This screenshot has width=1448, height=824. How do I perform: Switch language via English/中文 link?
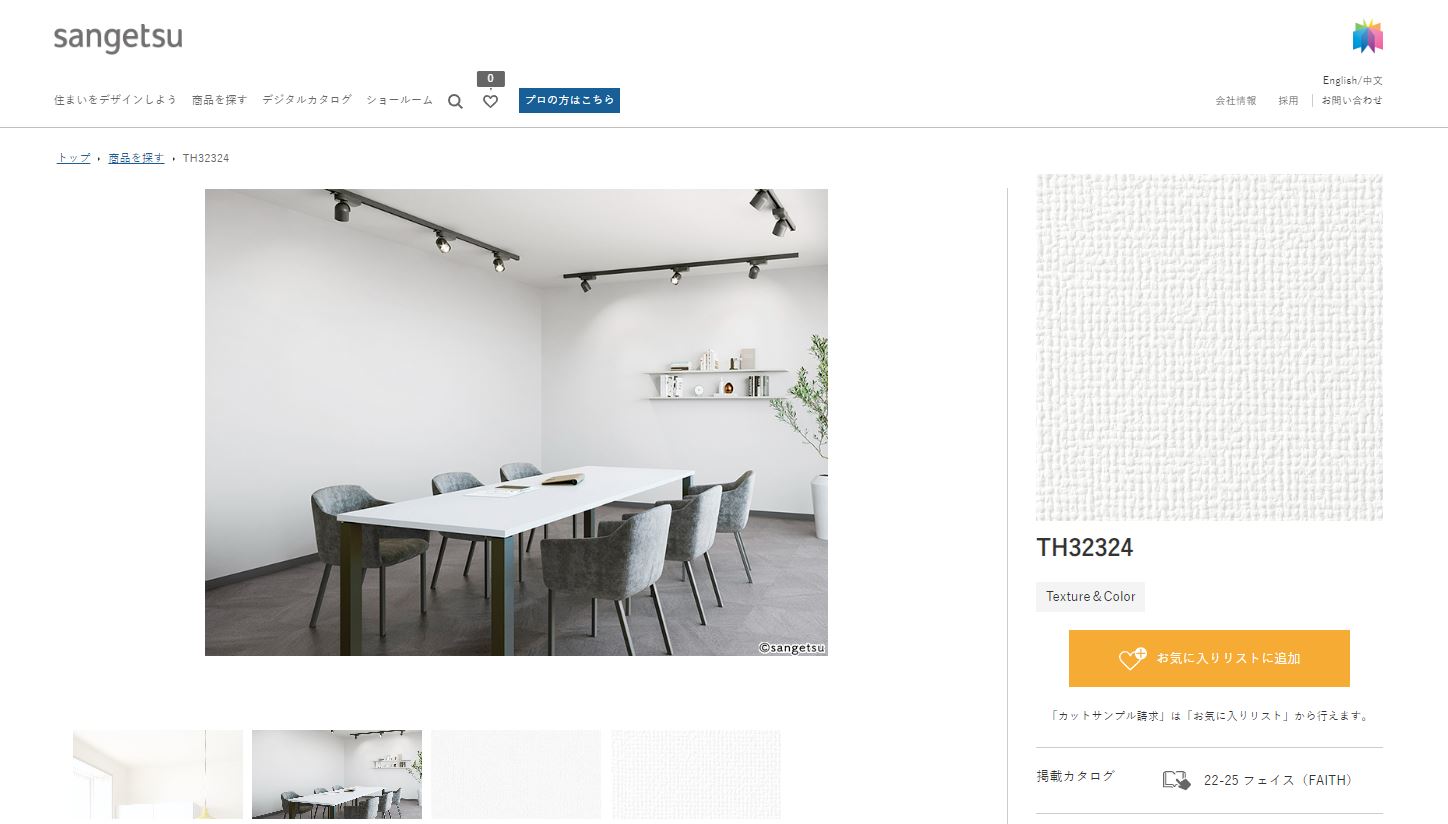click(x=1352, y=80)
